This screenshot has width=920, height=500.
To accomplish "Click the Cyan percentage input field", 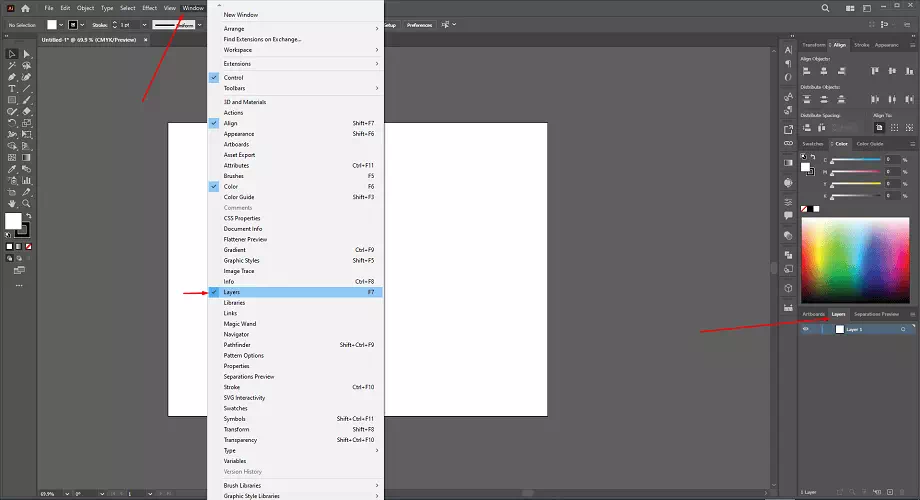I will pos(891,160).
